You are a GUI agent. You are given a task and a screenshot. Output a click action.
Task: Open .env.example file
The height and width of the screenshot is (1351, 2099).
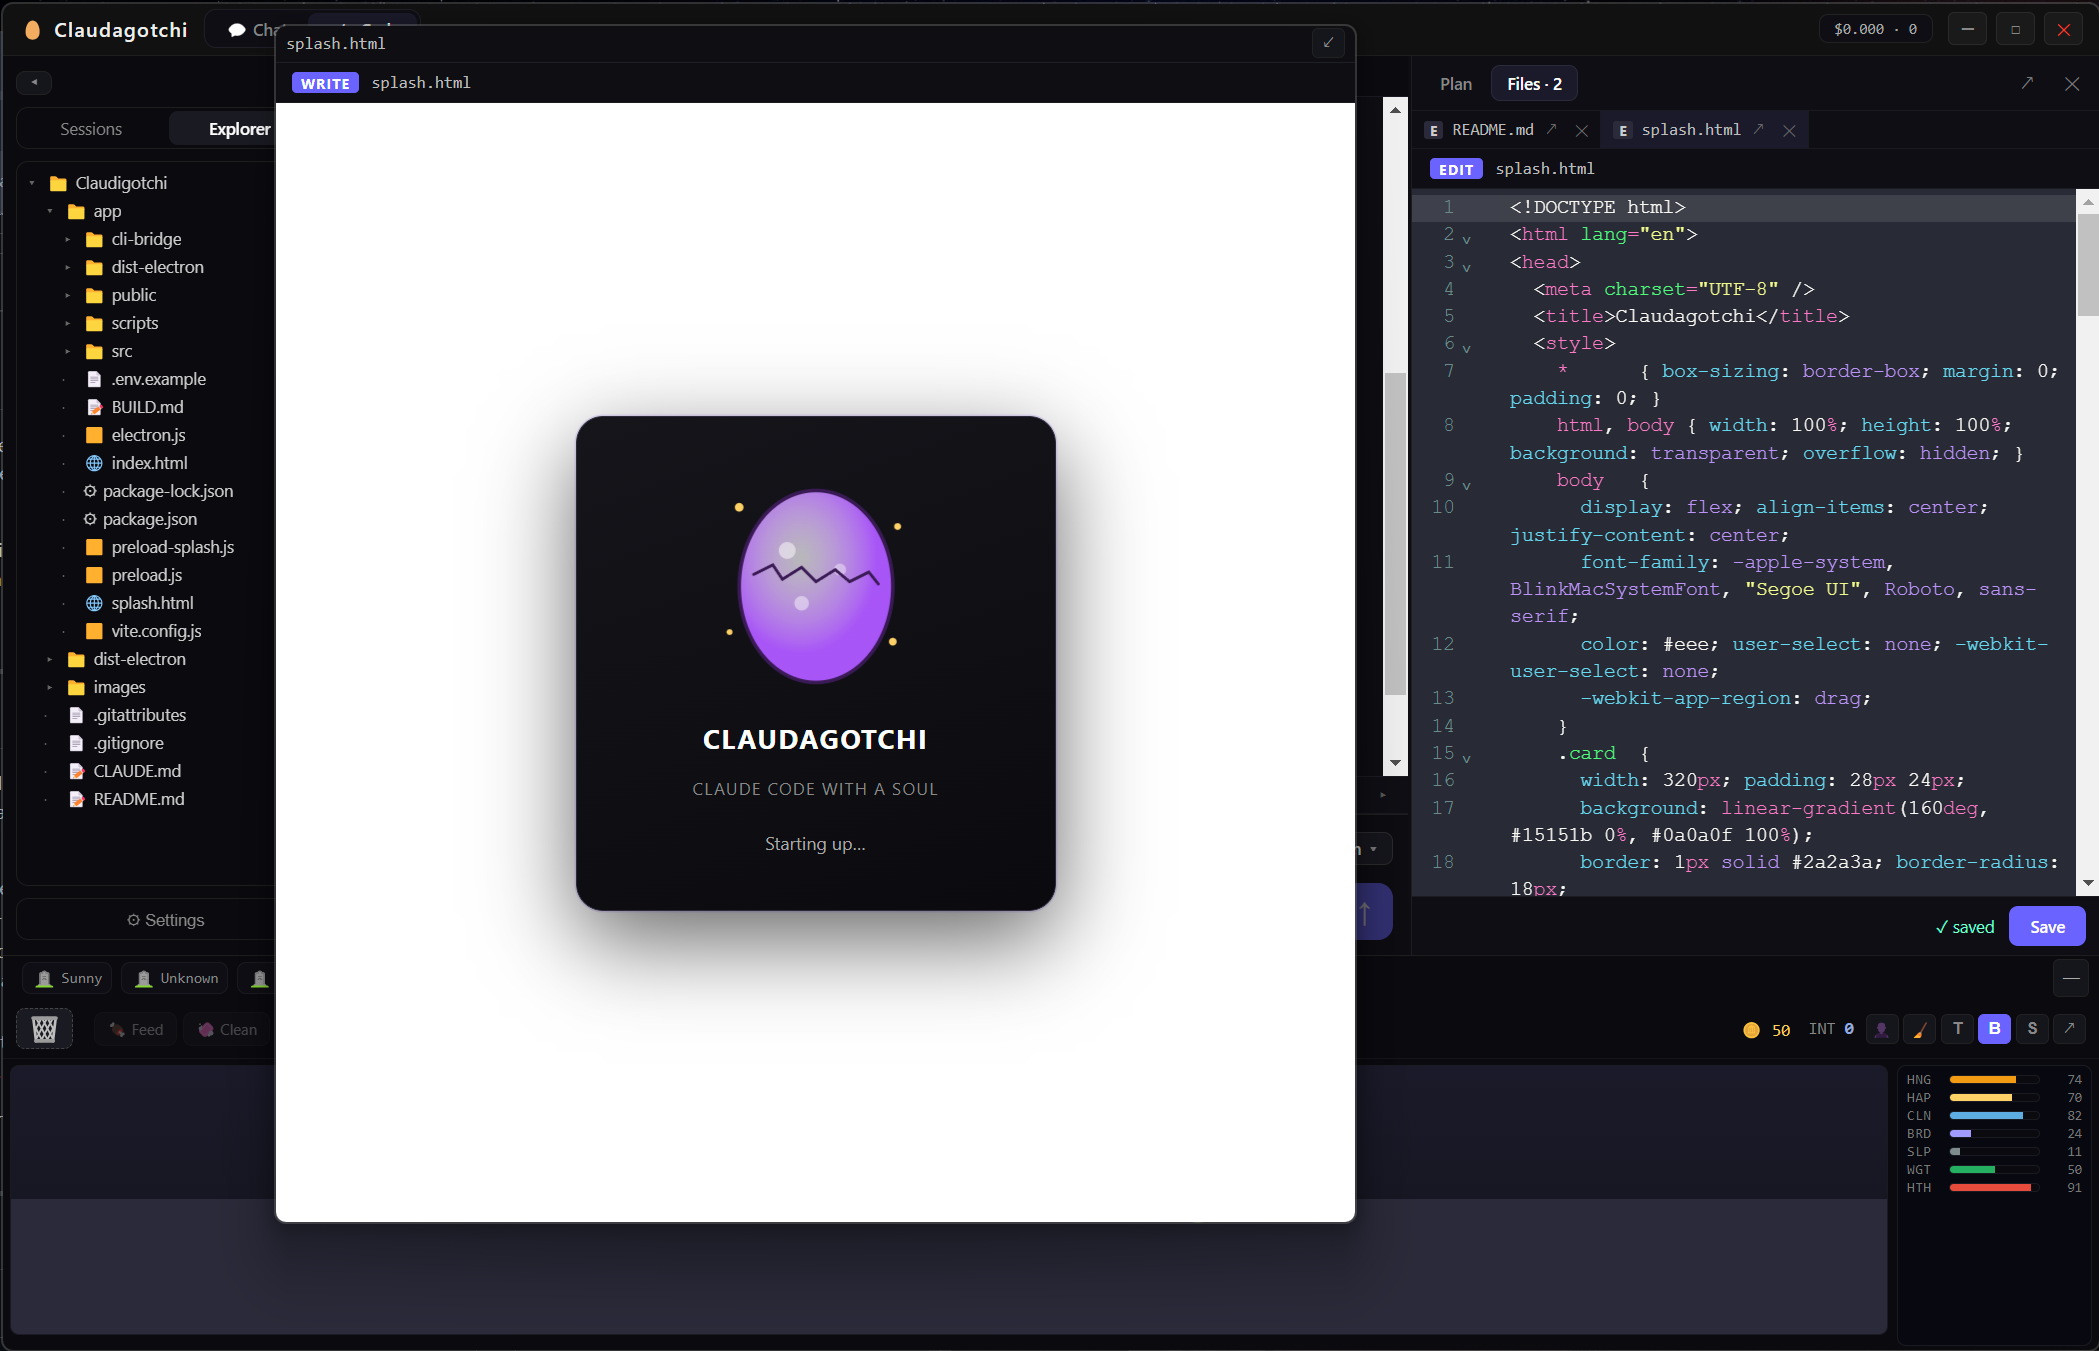(x=158, y=379)
